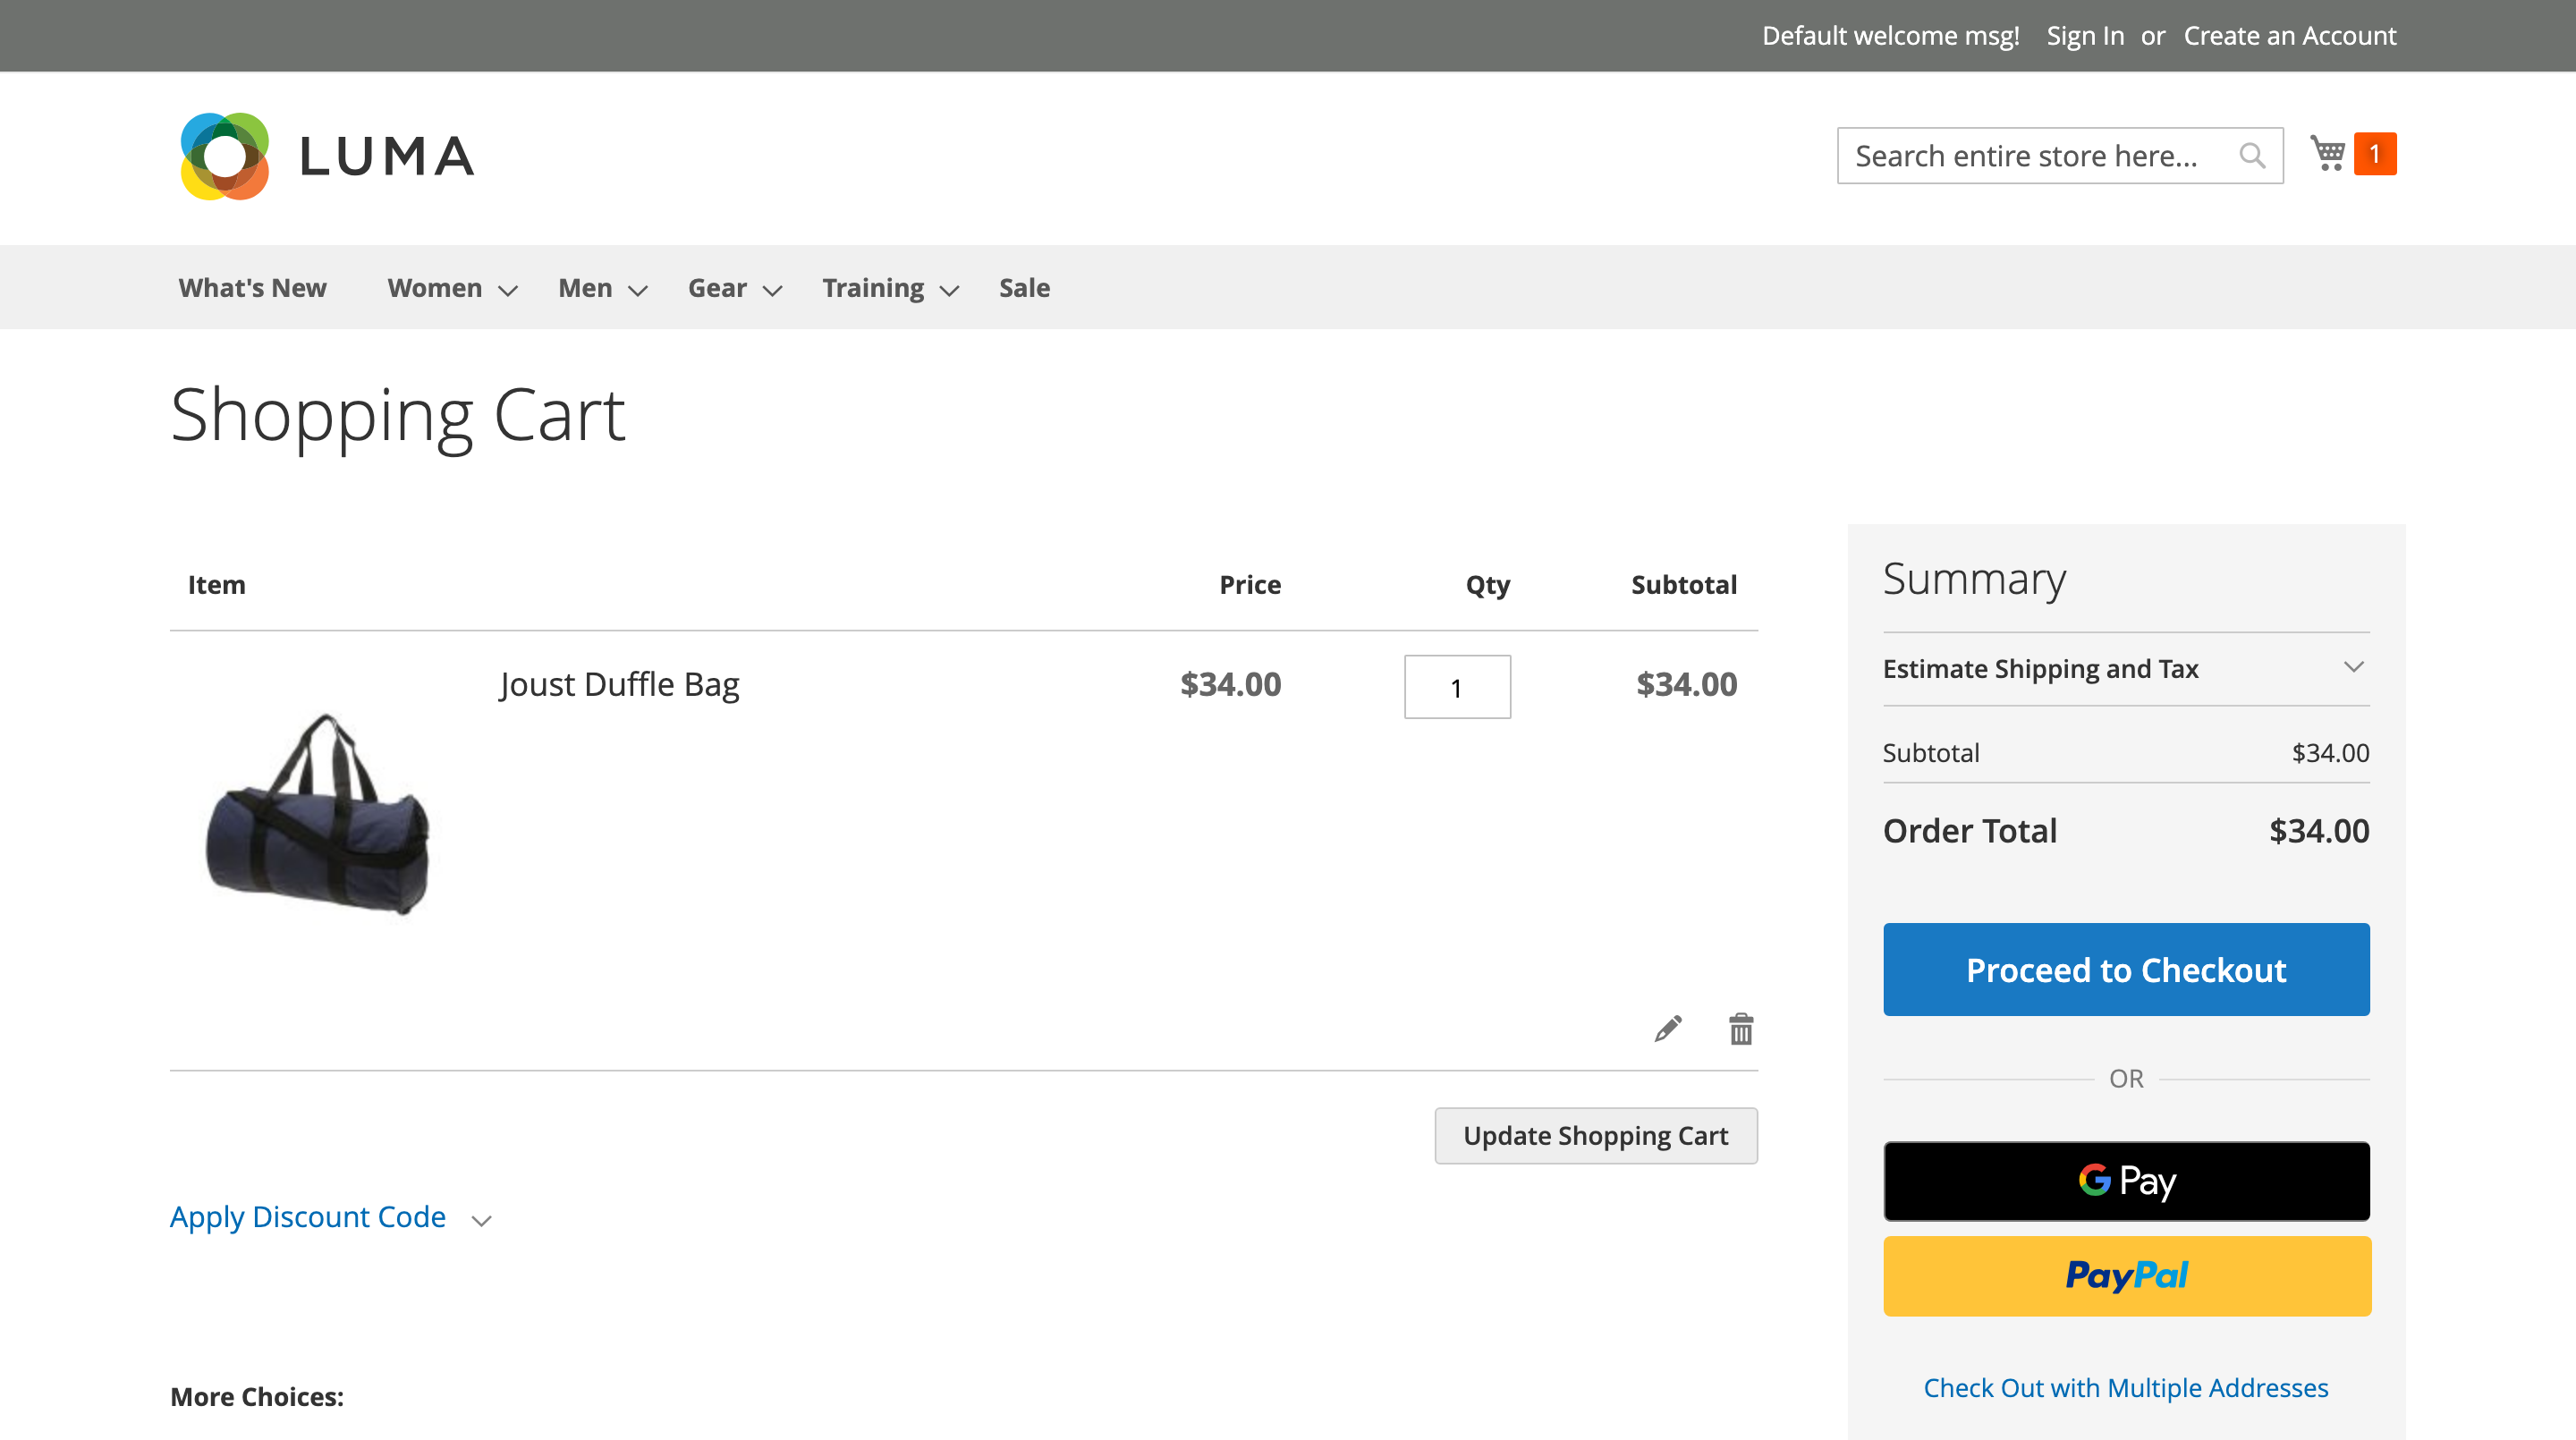Viewport: 2576px width, 1440px height.
Task: Pay with the Google Pay button
Action: click(x=2126, y=1181)
